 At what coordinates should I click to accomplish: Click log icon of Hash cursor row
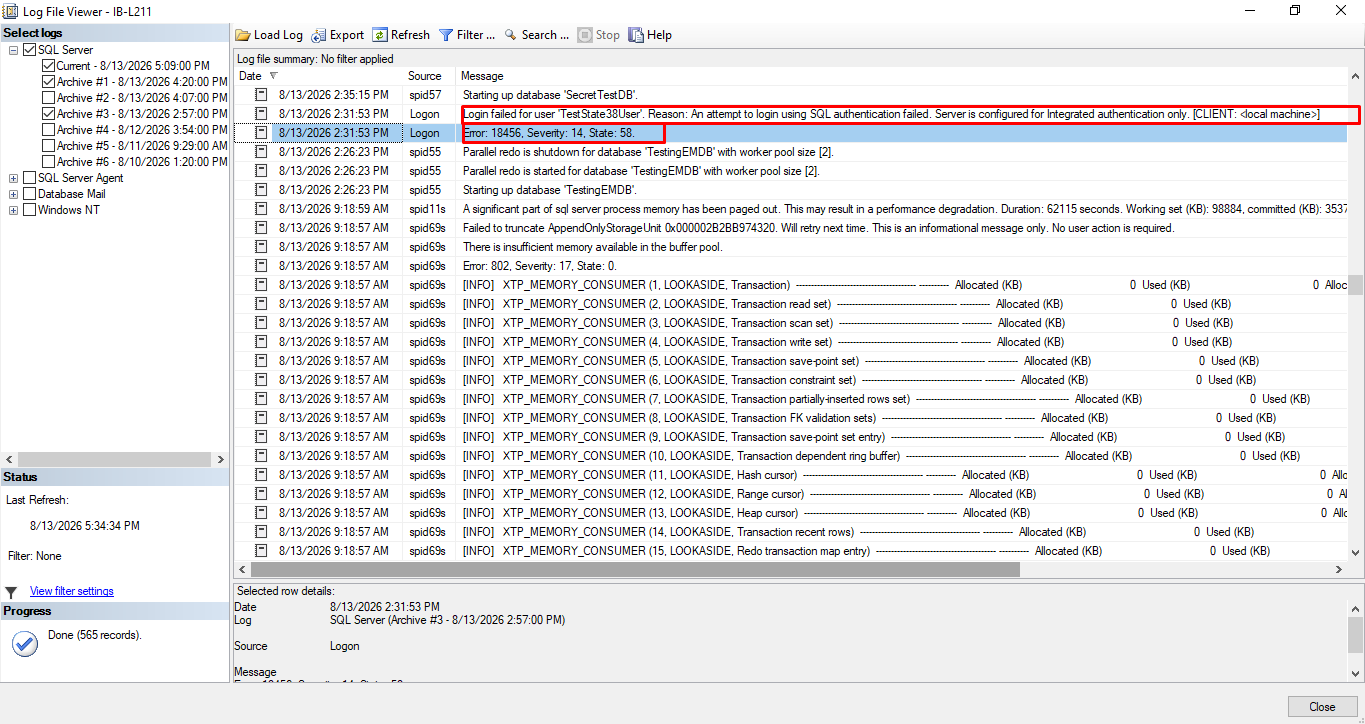pos(261,475)
